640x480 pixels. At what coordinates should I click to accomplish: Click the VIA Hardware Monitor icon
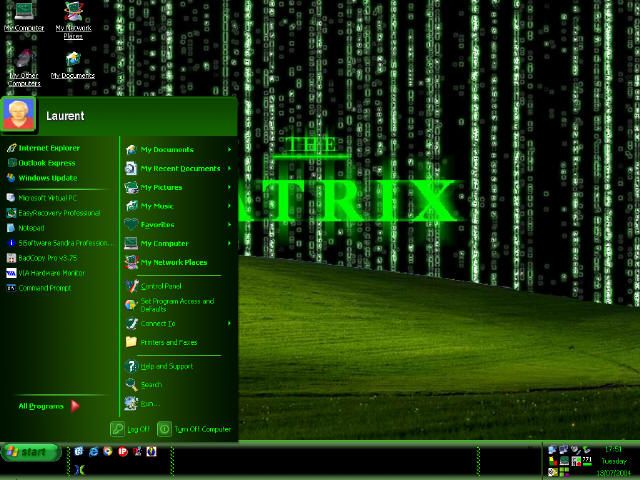11,273
